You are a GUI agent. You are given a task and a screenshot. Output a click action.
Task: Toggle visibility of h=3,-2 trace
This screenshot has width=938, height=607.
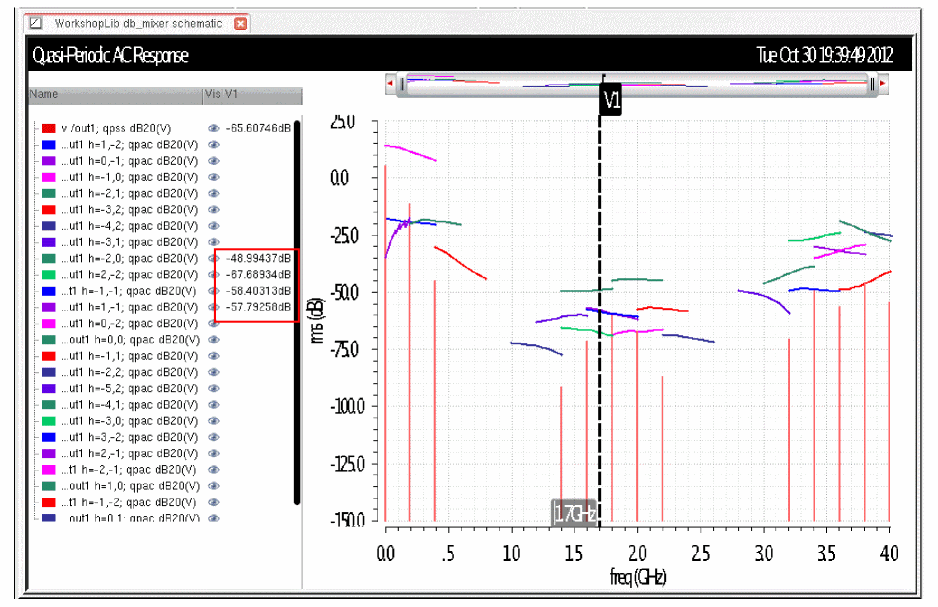click(214, 437)
